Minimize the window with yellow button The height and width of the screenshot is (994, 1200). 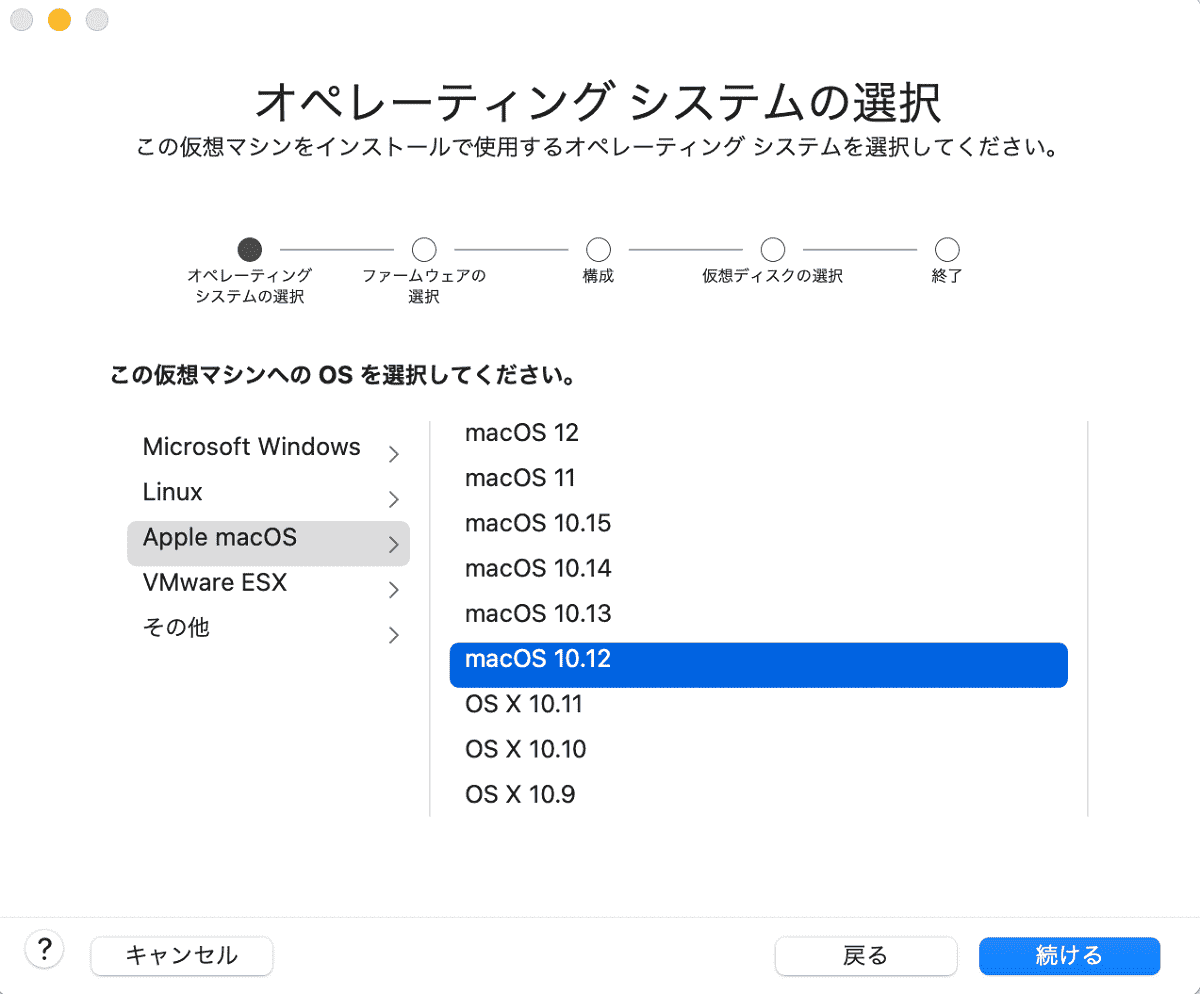[x=59, y=19]
